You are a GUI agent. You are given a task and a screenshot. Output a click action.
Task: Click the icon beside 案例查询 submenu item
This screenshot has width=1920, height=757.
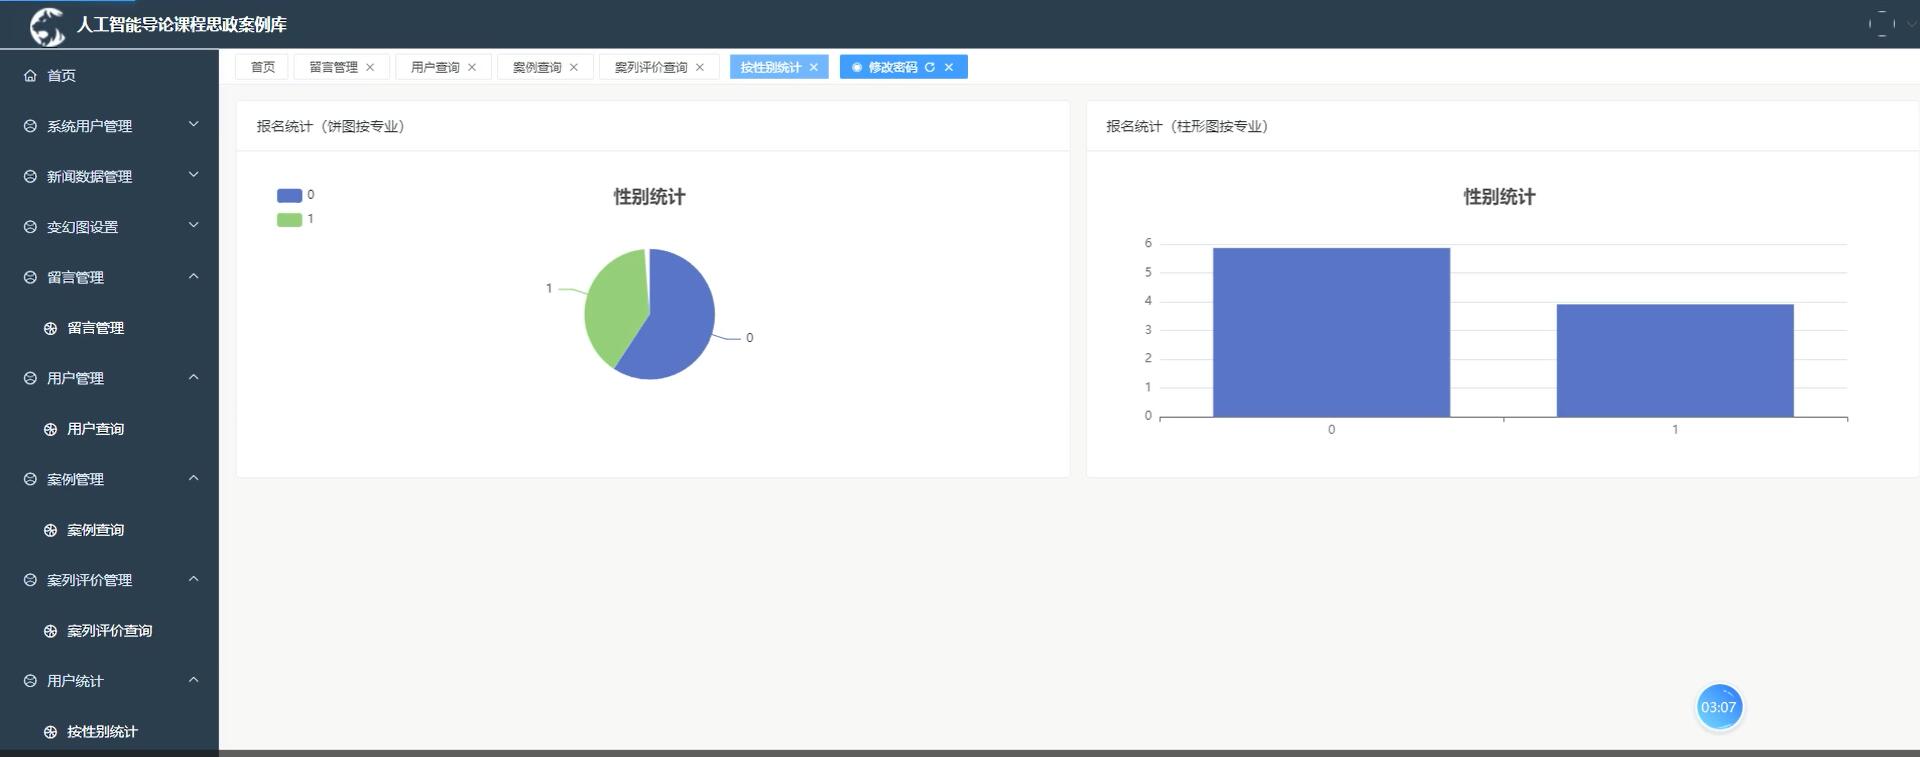click(50, 530)
